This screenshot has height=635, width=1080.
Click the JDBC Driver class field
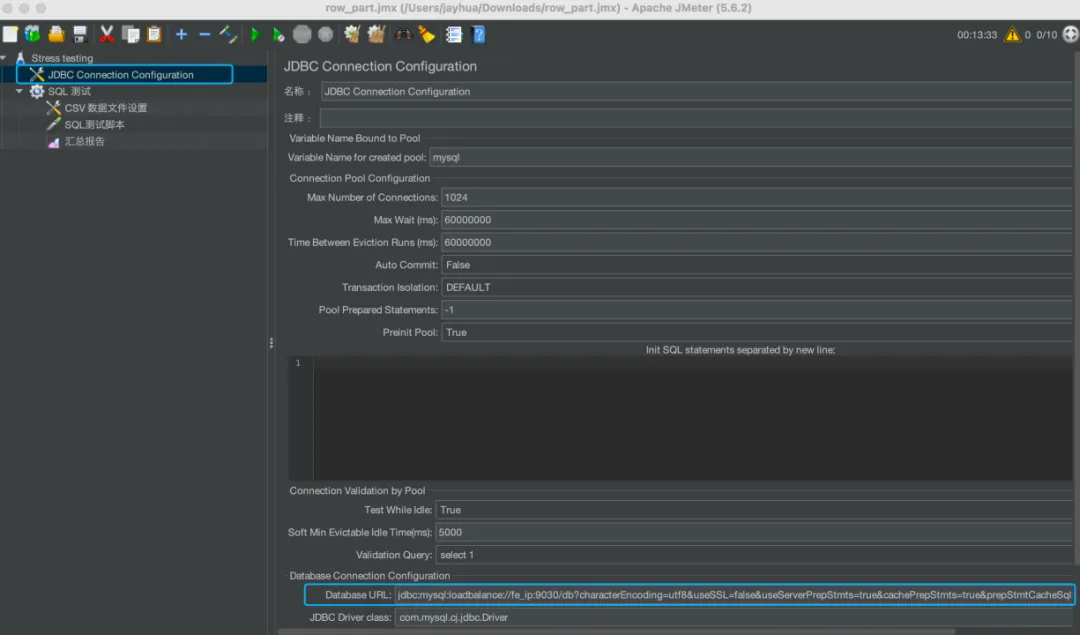[x=734, y=618]
